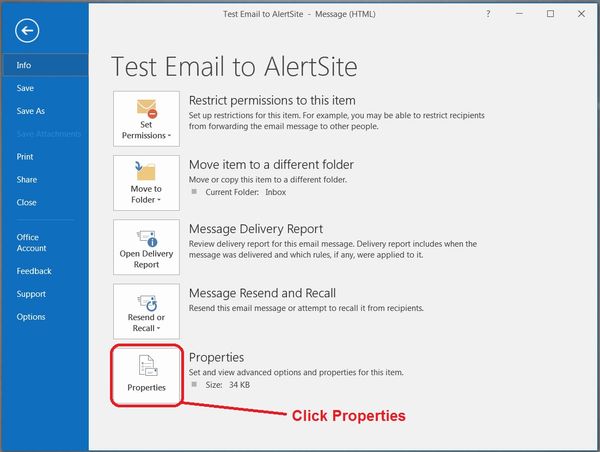The height and width of the screenshot is (452, 600).
Task: Click the 'Current Folder: Inbox' text
Action: pos(246,192)
